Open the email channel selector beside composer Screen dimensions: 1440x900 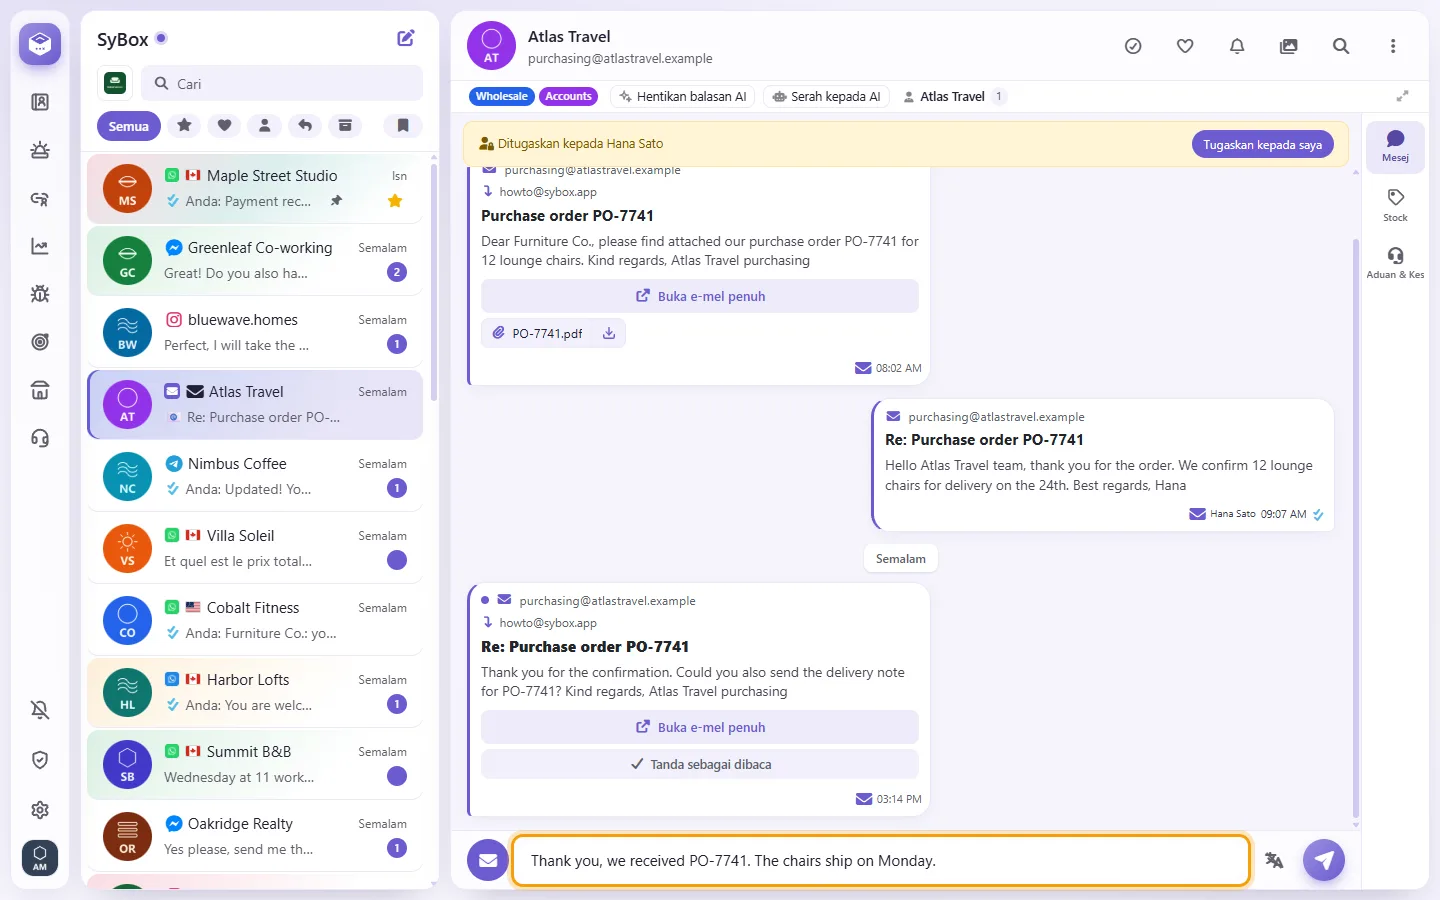pyautogui.click(x=488, y=860)
